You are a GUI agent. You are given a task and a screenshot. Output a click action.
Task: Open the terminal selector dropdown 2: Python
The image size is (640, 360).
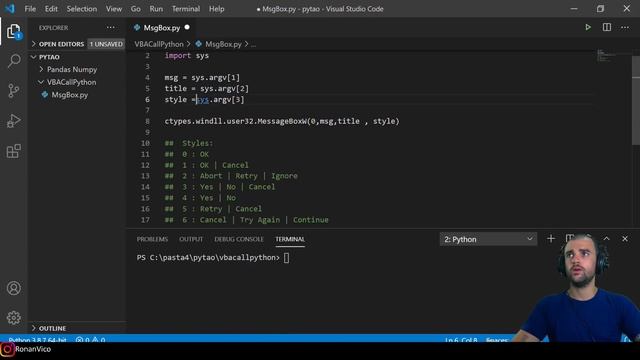(488, 239)
